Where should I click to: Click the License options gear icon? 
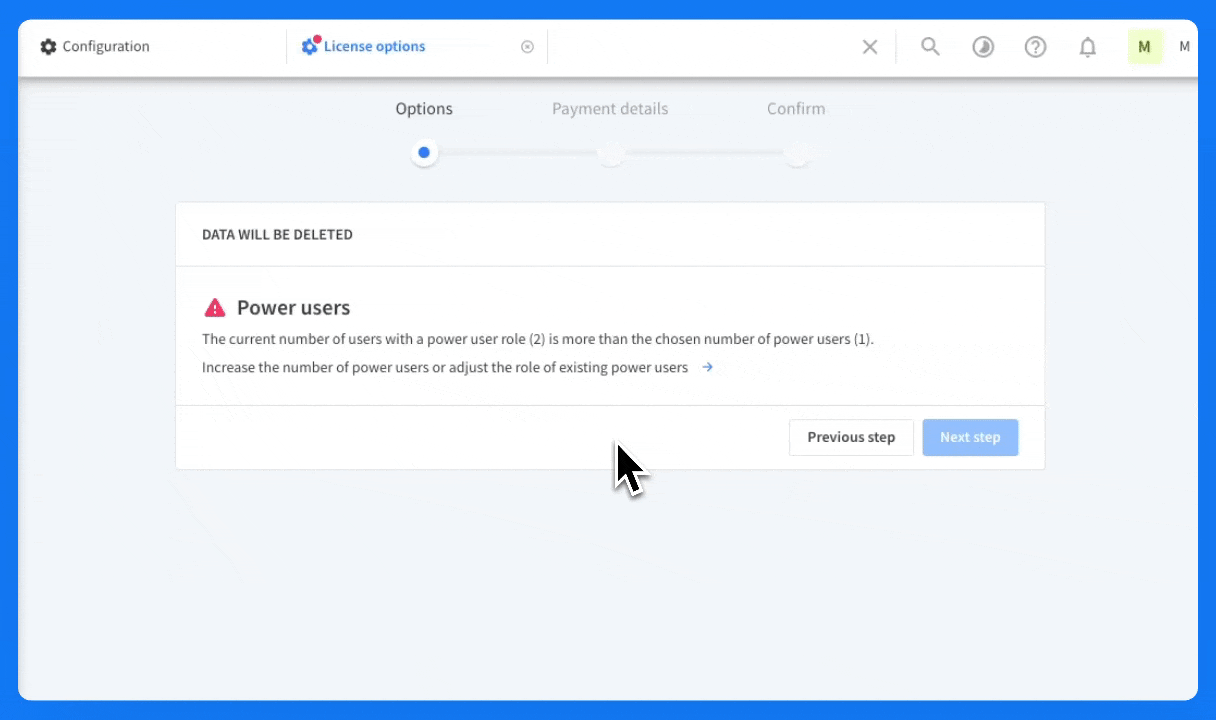[310, 46]
